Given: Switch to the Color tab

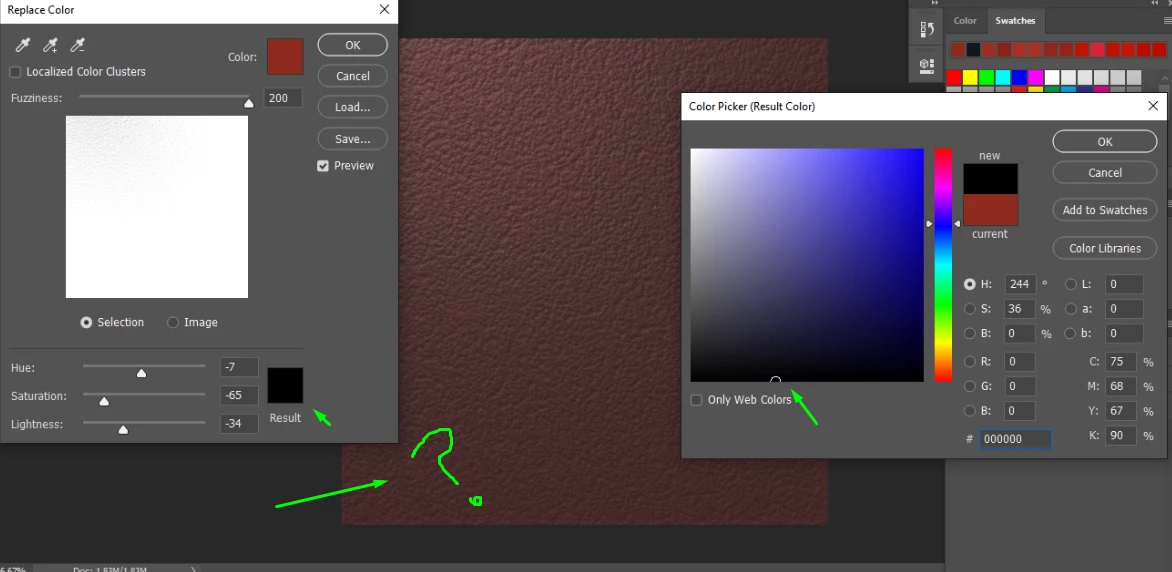Looking at the screenshot, I should pos(965,21).
